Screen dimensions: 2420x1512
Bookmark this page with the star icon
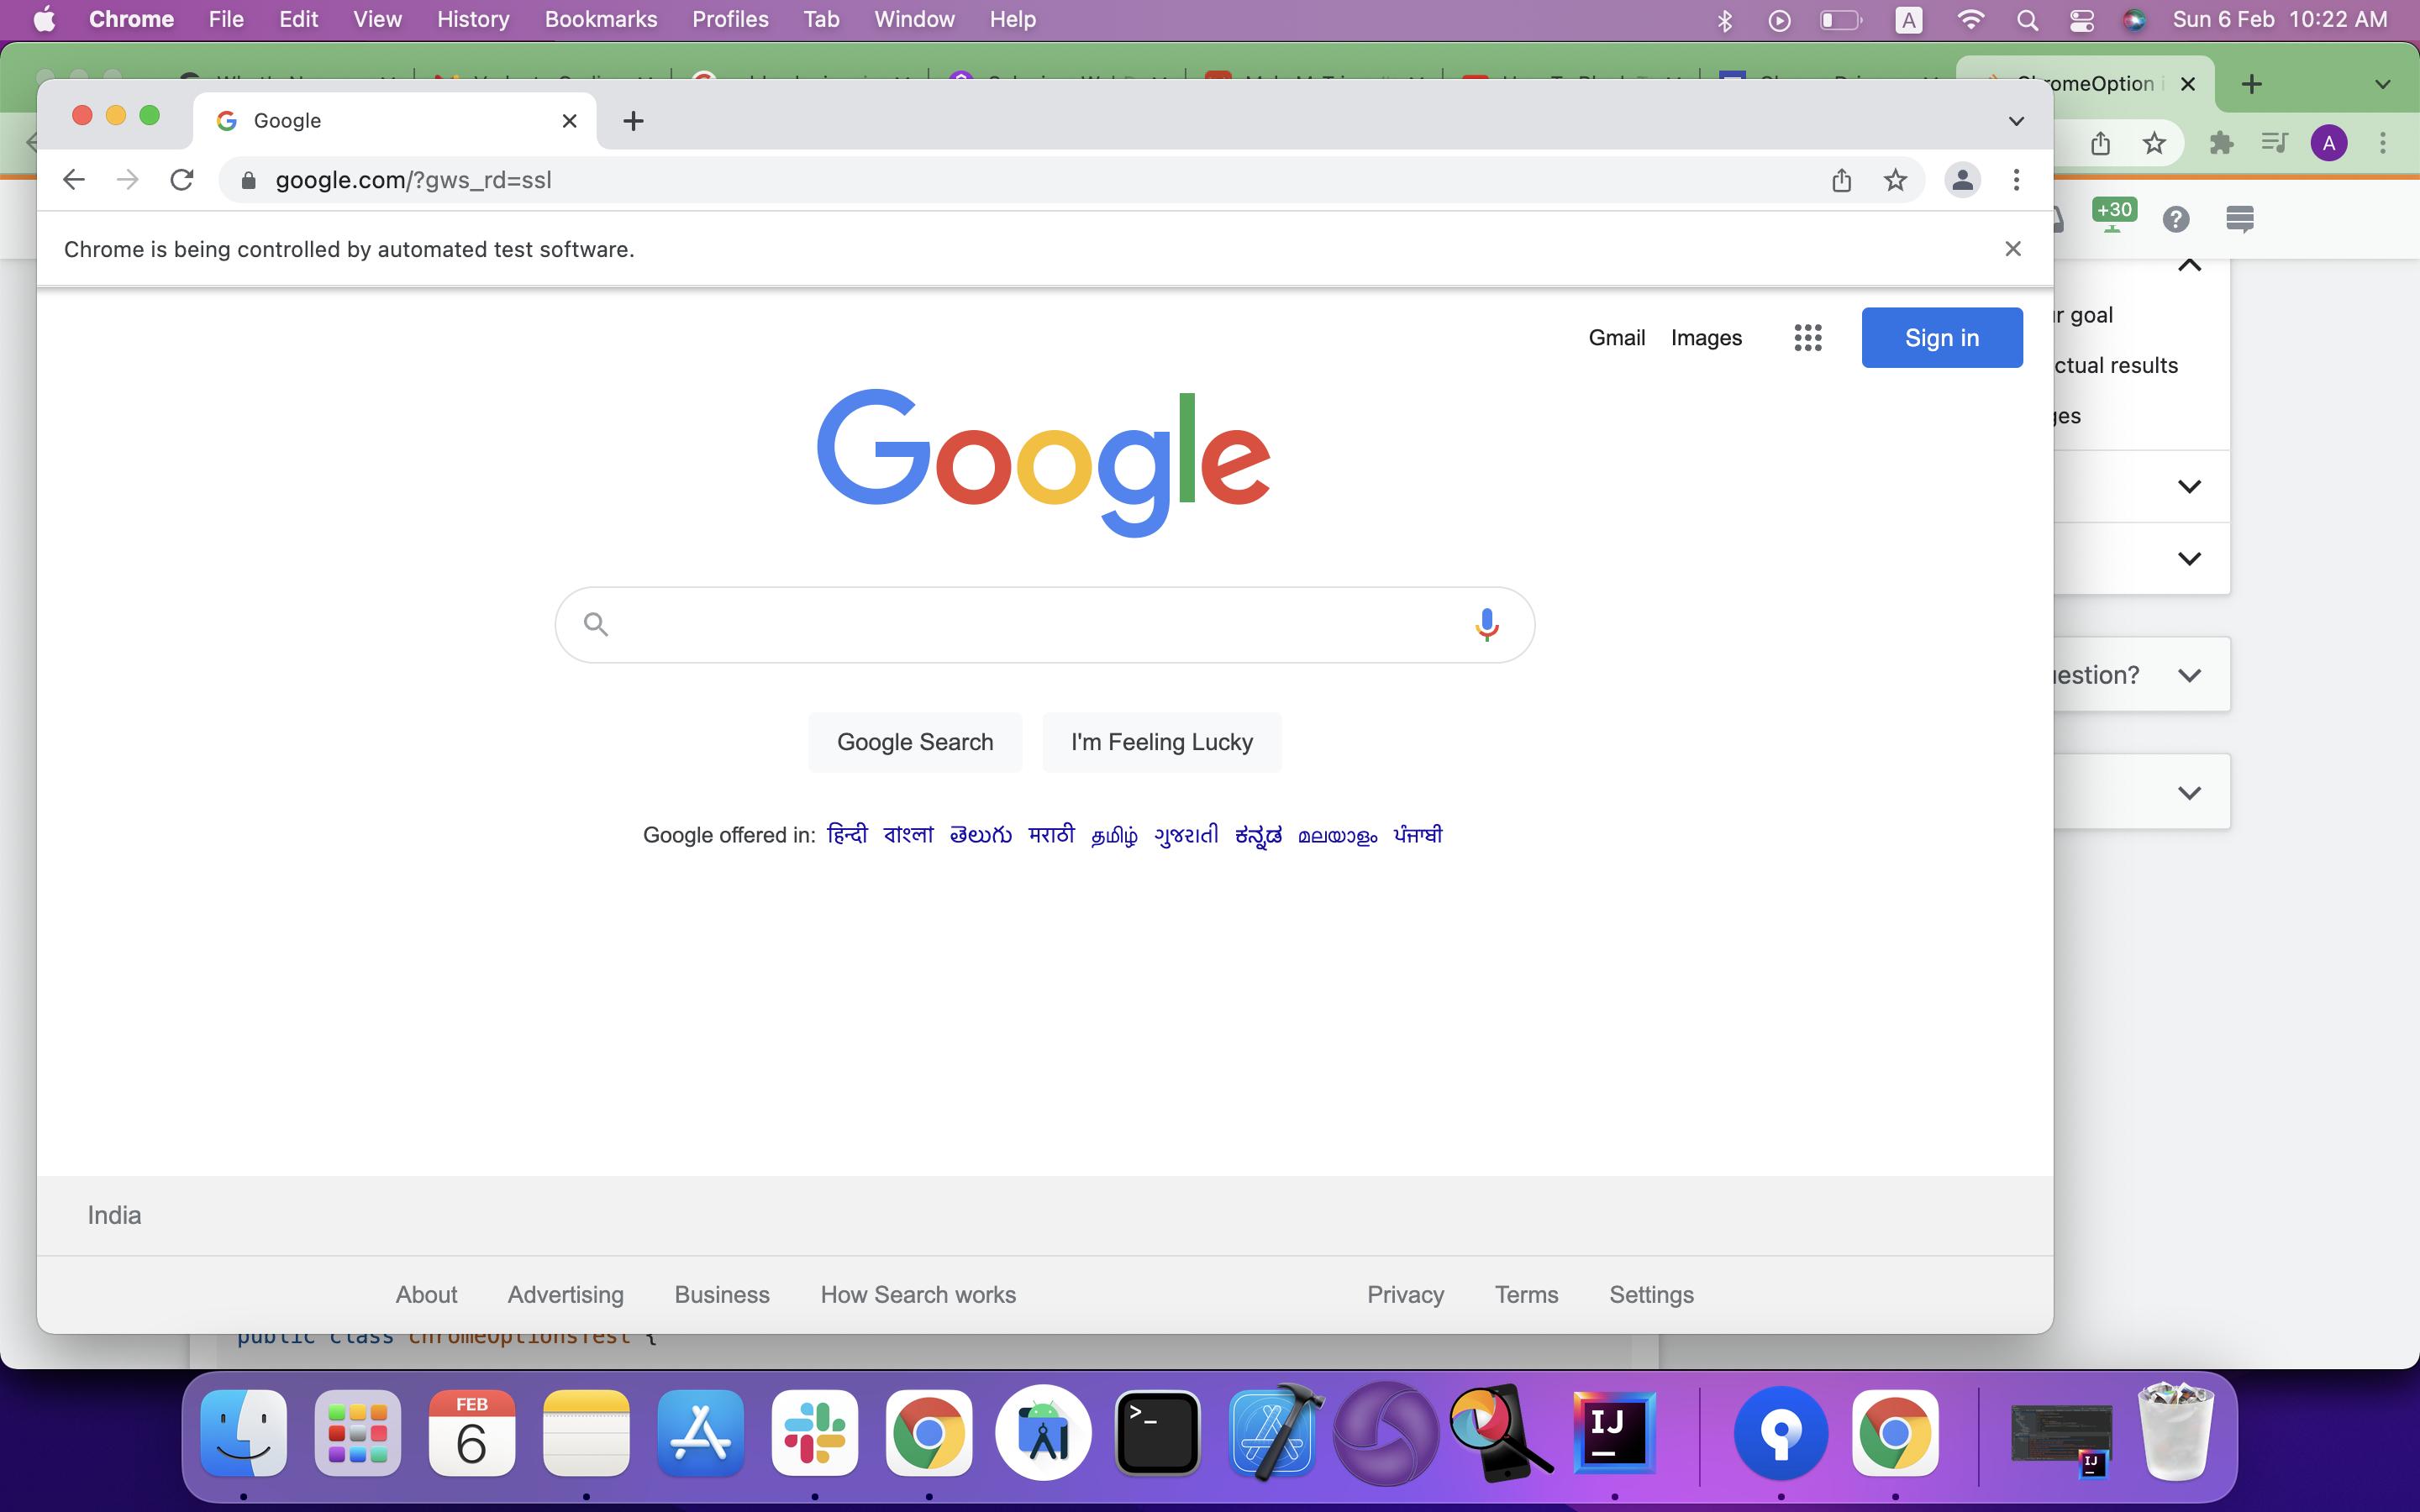(1895, 180)
